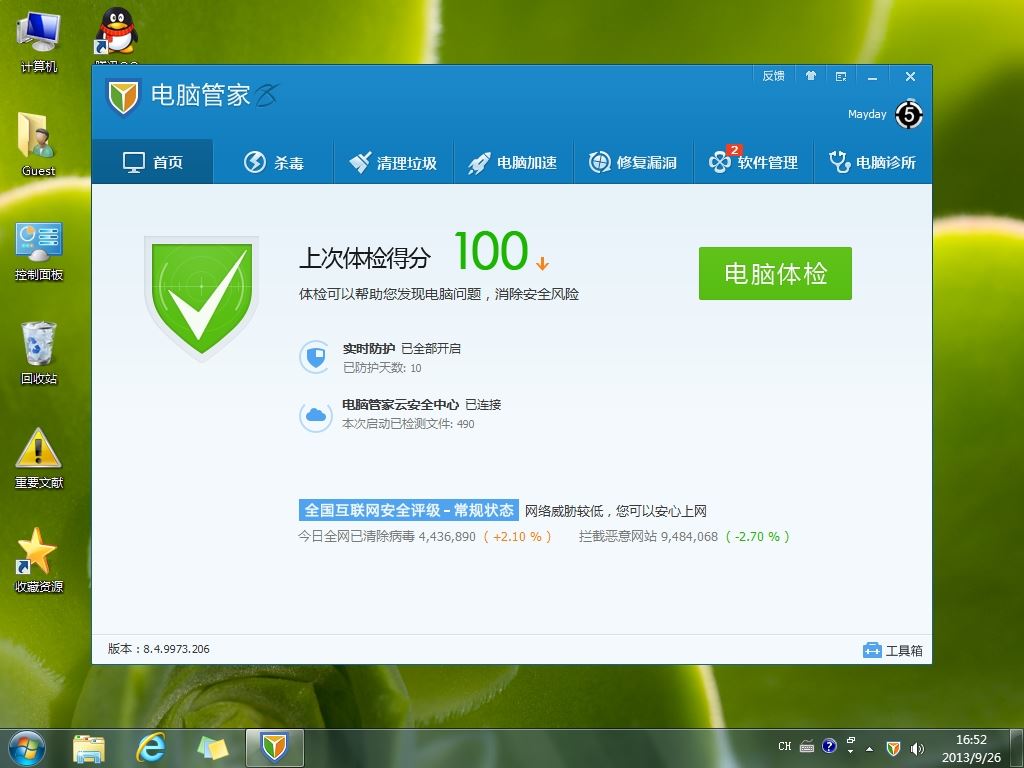Go to the 电脑加速 speed-up tab
The image size is (1024, 768).
tap(513, 162)
